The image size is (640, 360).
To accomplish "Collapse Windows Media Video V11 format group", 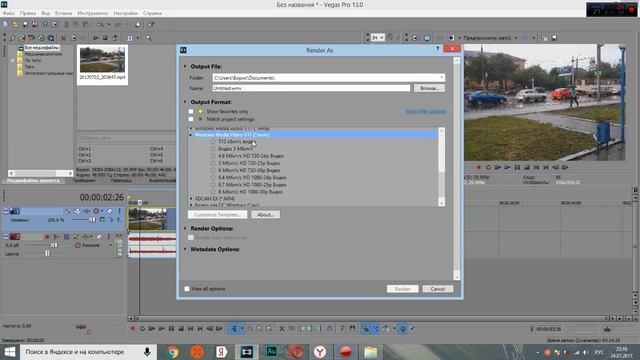I will [x=191, y=135].
